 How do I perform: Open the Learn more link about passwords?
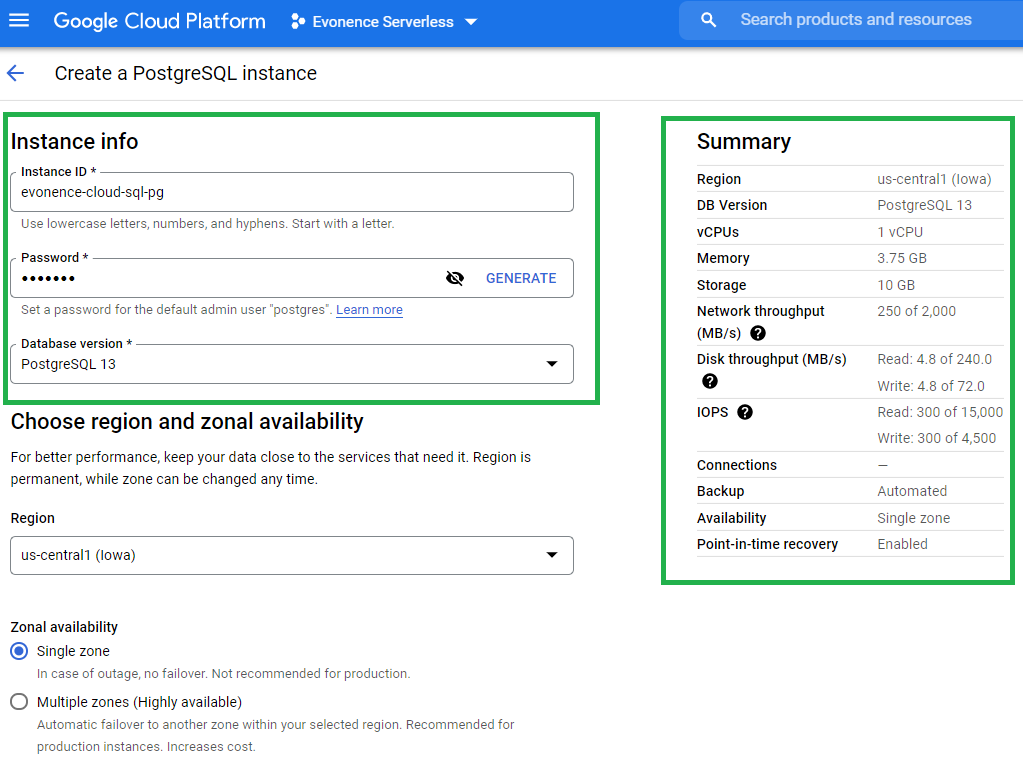point(369,309)
